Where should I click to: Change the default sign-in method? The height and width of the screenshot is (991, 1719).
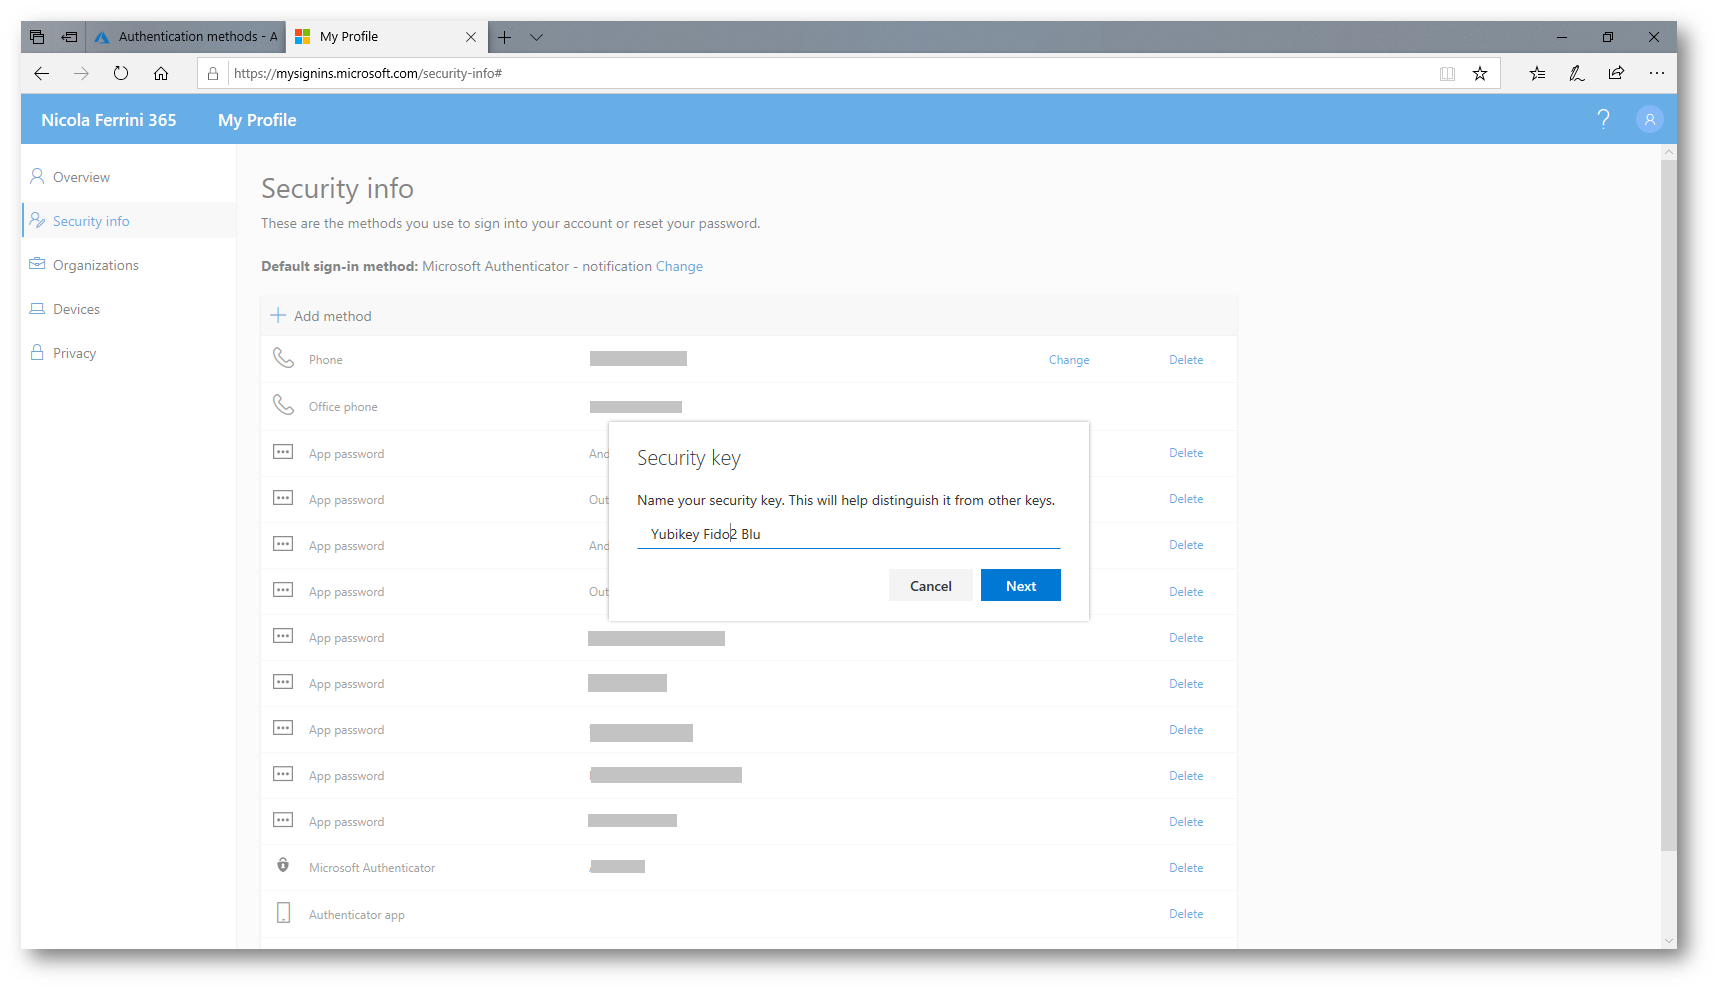(679, 266)
